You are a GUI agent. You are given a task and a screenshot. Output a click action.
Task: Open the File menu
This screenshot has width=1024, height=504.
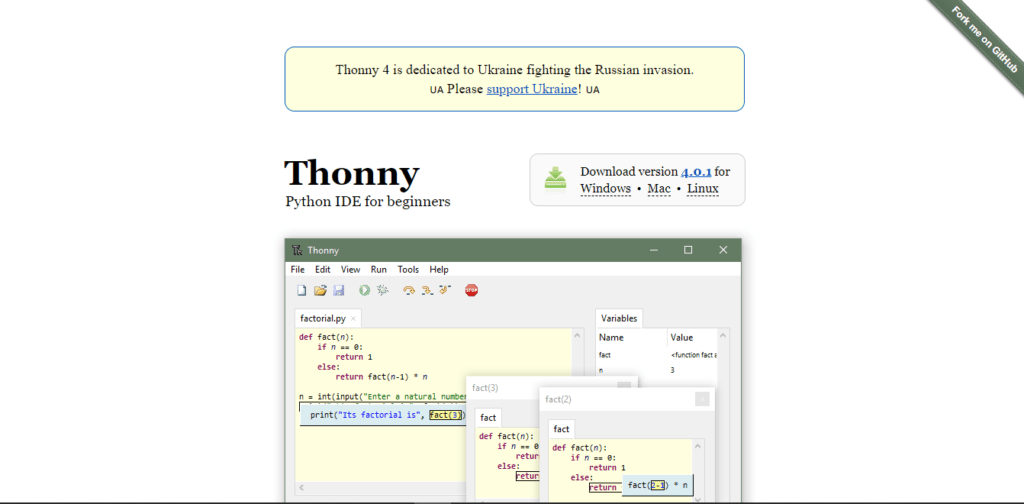coord(298,269)
